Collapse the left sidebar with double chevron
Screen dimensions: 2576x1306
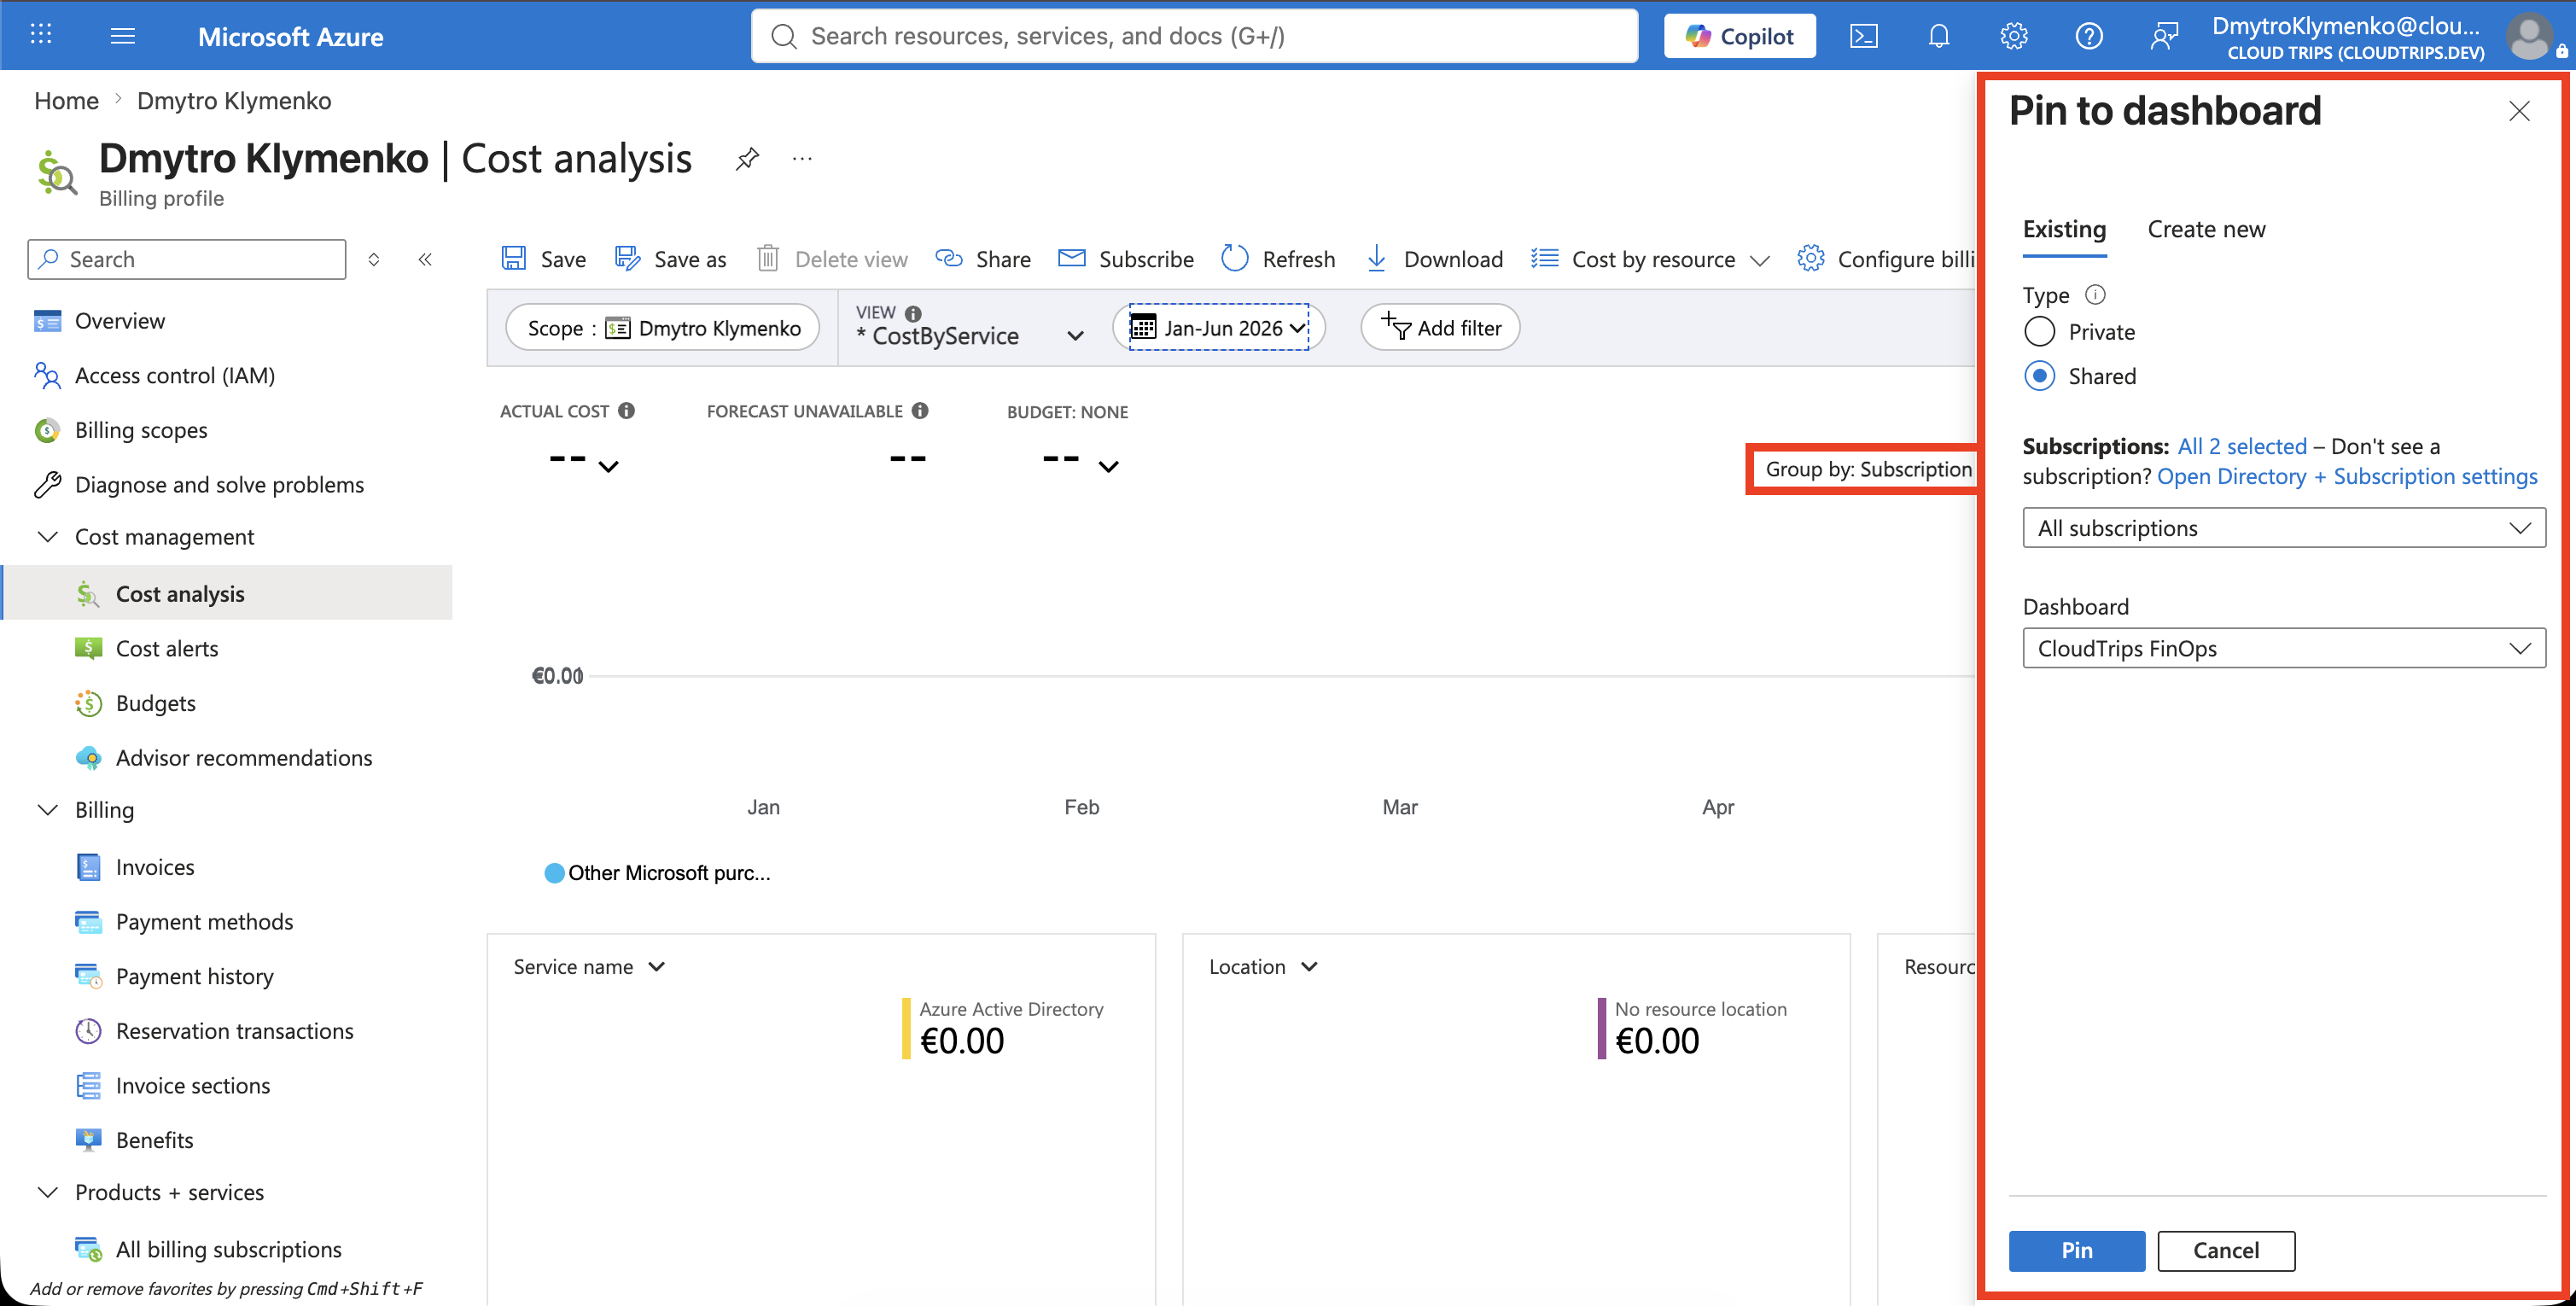(425, 259)
